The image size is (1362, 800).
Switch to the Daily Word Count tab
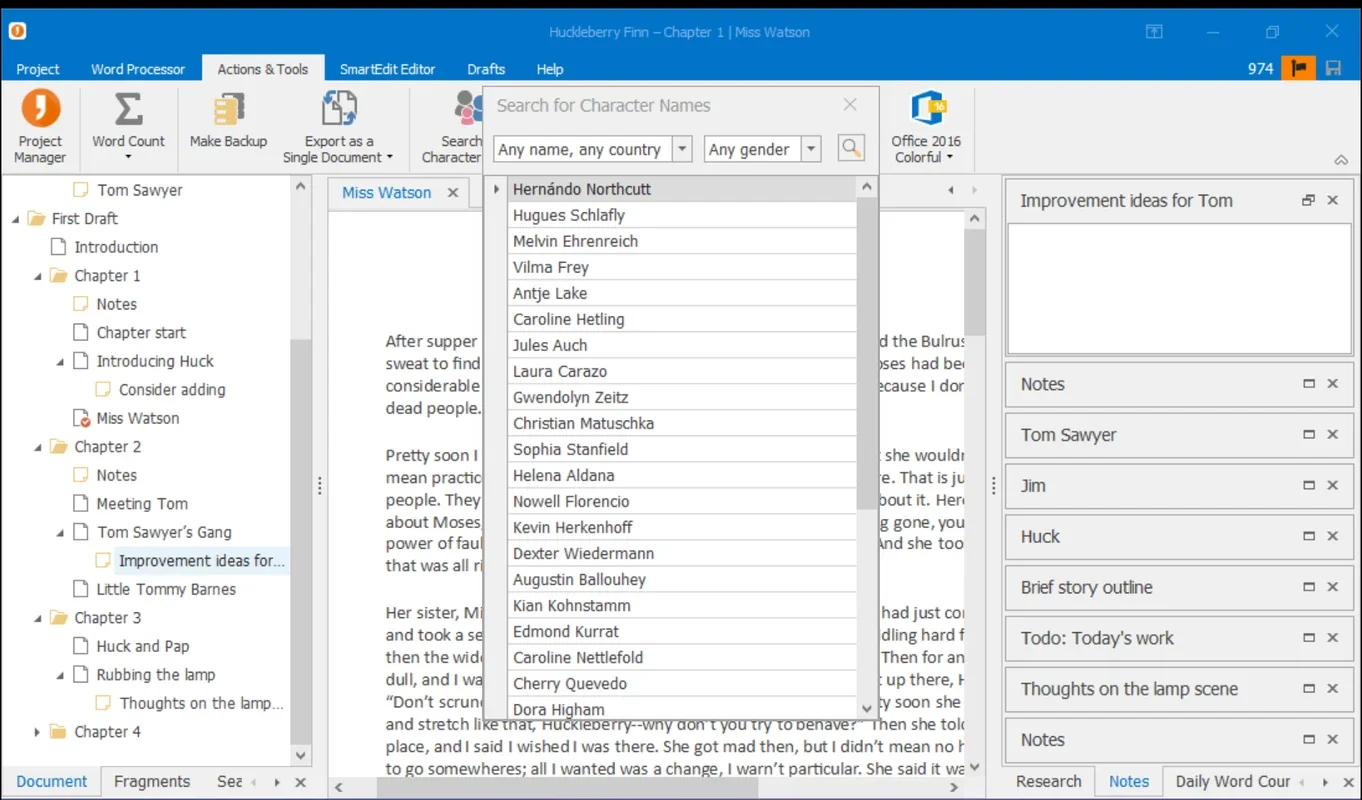pos(1233,782)
